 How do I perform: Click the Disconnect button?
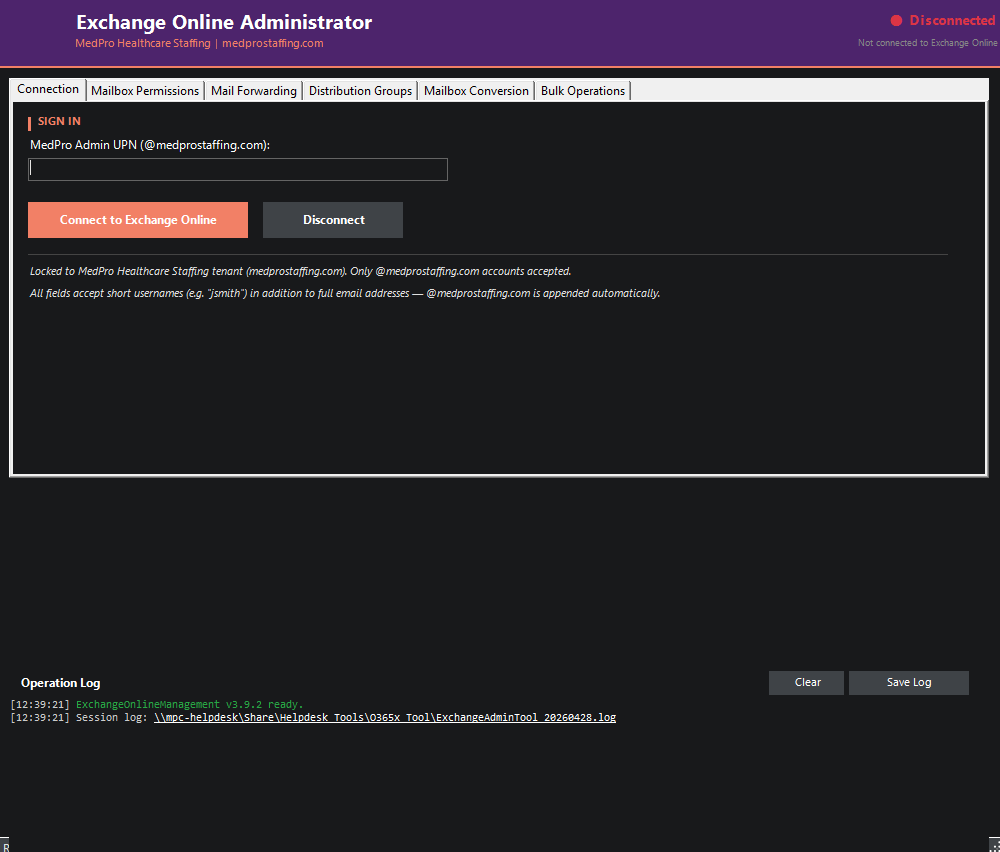[x=332, y=219]
